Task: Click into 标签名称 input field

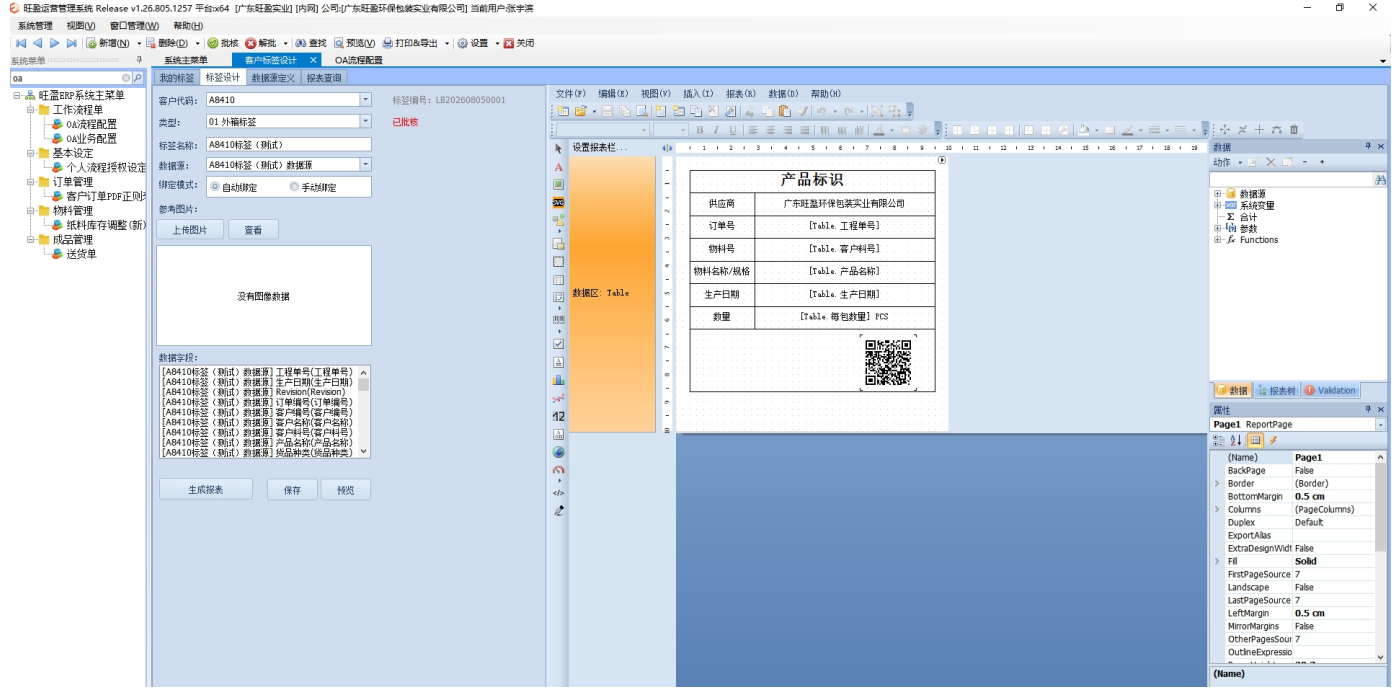Action: pyautogui.click(x=288, y=144)
